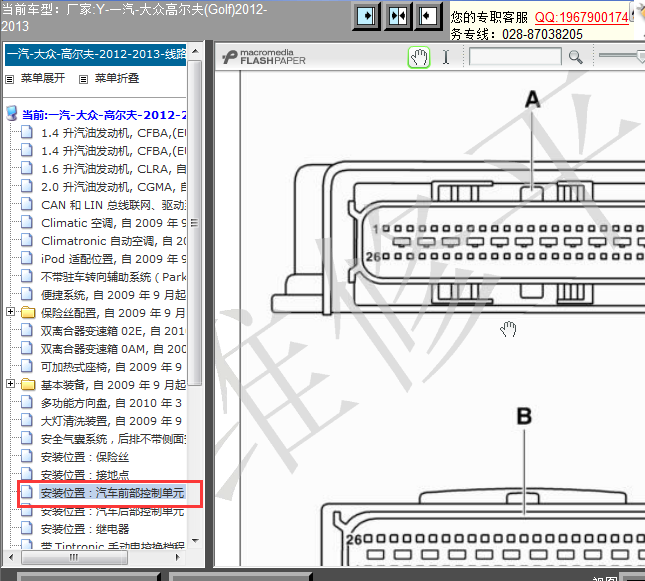Viewport: 645px width, 581px height.
Task: Open 多功能方向盘 document
Action: pyautogui.click(x=111, y=403)
